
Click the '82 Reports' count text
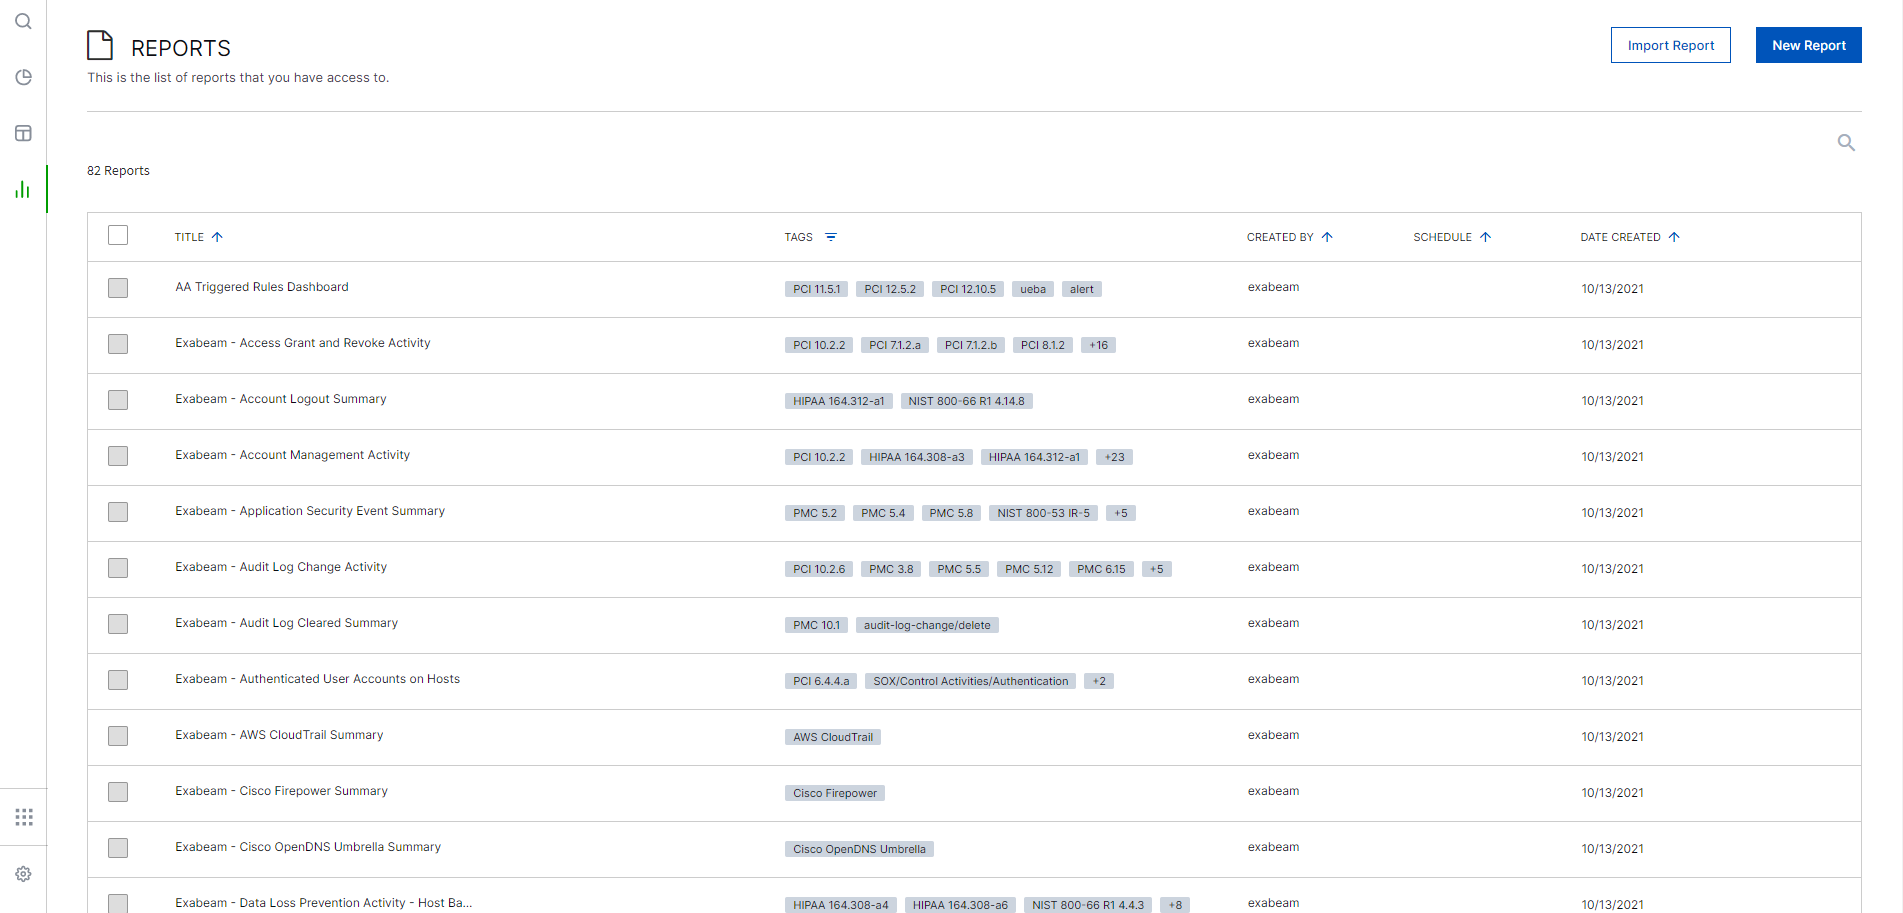118,171
